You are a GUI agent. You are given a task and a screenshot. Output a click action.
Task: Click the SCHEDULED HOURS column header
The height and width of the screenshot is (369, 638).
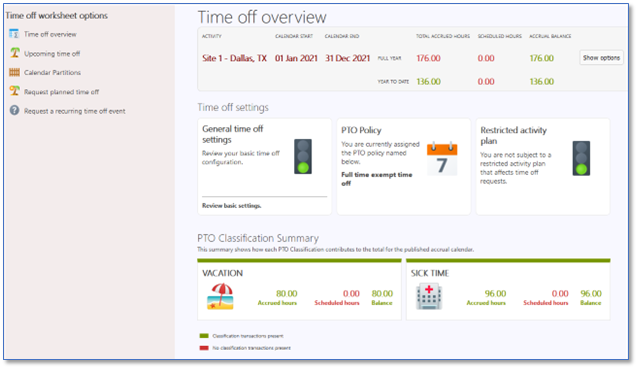coord(500,36)
